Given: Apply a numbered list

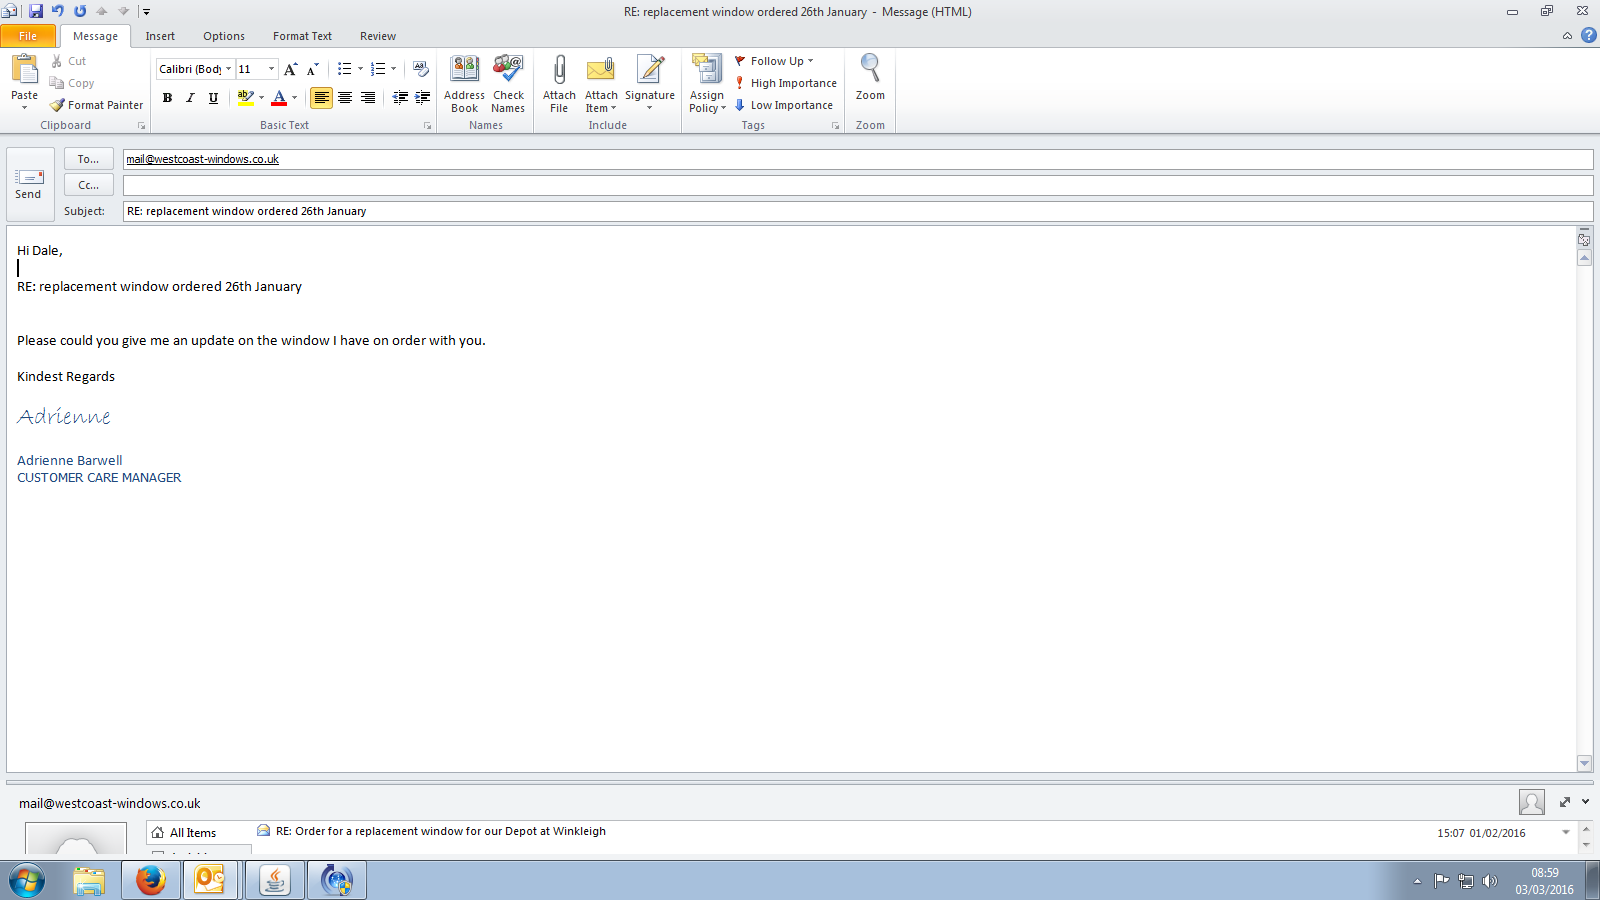Looking at the screenshot, I should 378,69.
